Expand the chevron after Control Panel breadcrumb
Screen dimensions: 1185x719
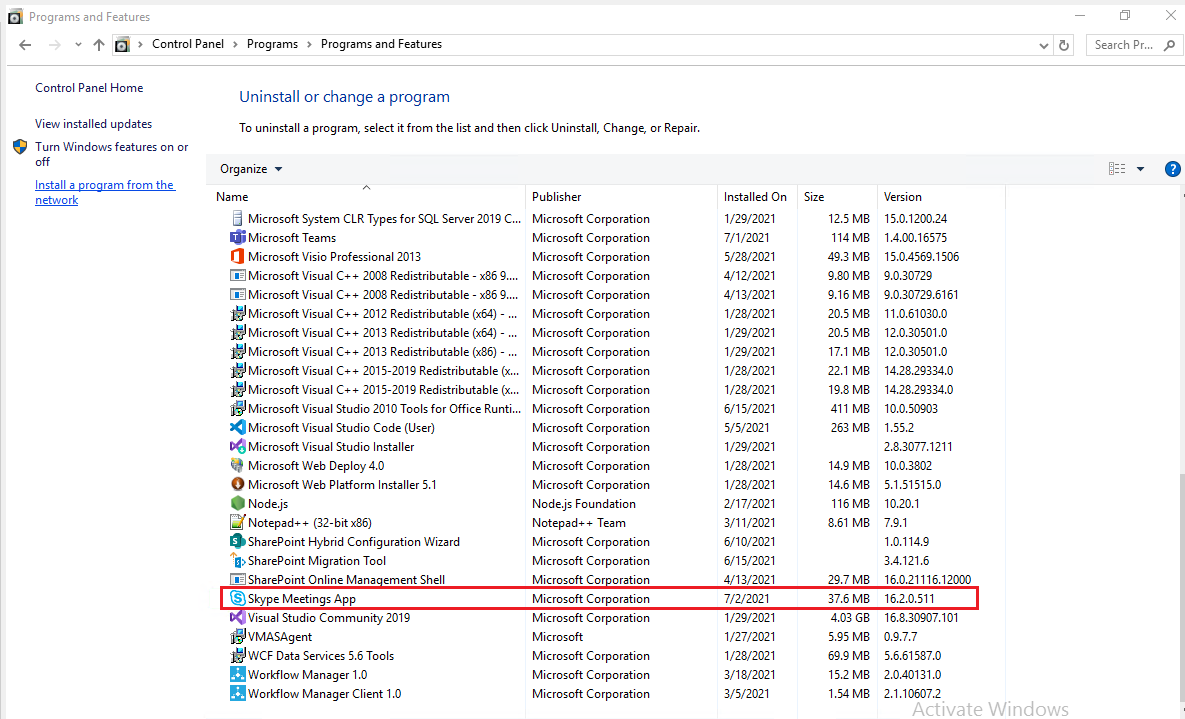tap(235, 45)
